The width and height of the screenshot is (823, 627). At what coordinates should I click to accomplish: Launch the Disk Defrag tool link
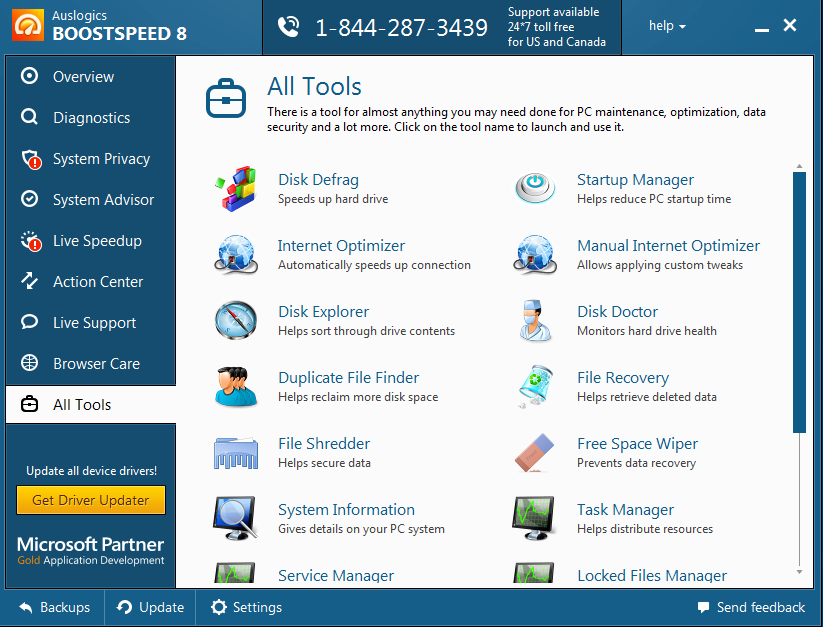318,180
